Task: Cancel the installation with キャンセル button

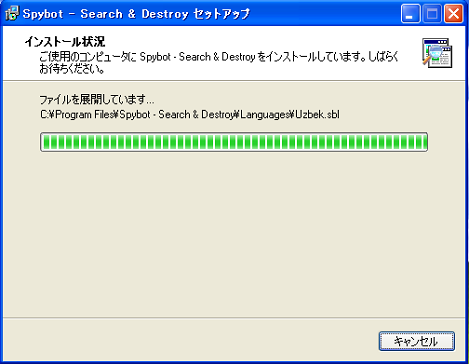Action: click(x=417, y=341)
